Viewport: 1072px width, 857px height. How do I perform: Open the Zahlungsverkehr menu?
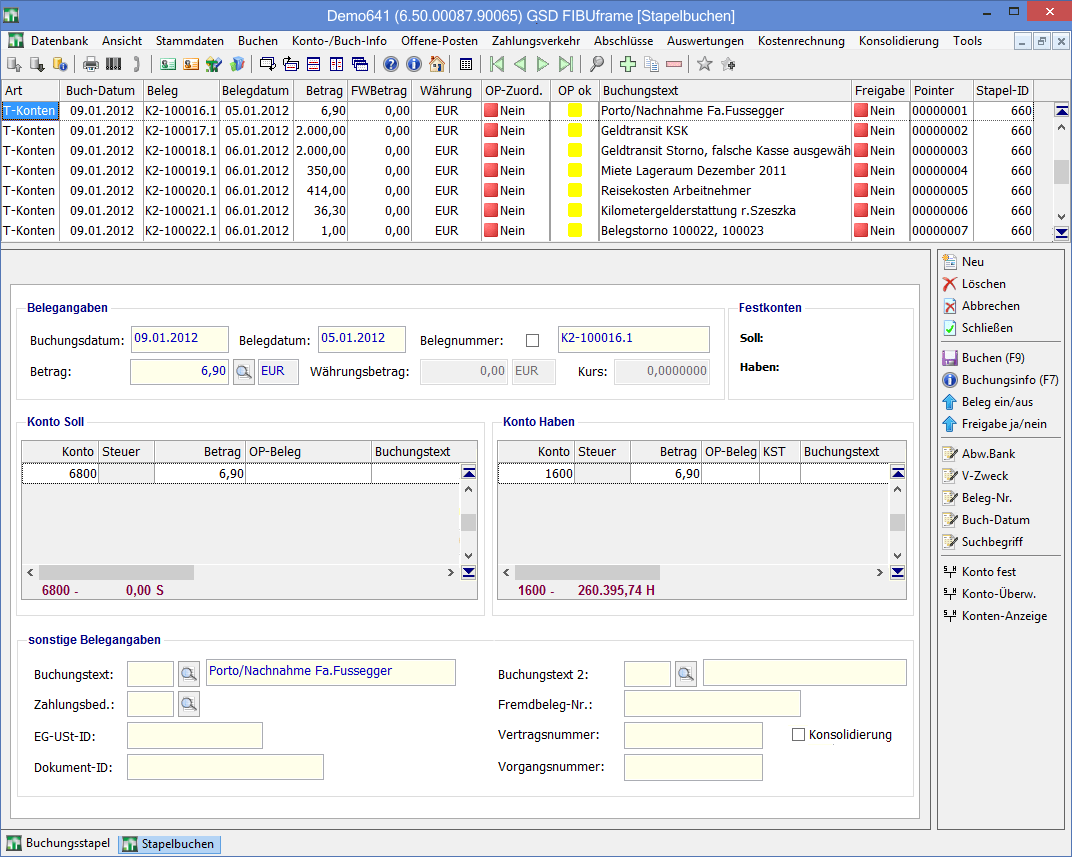pyautogui.click(x=535, y=41)
